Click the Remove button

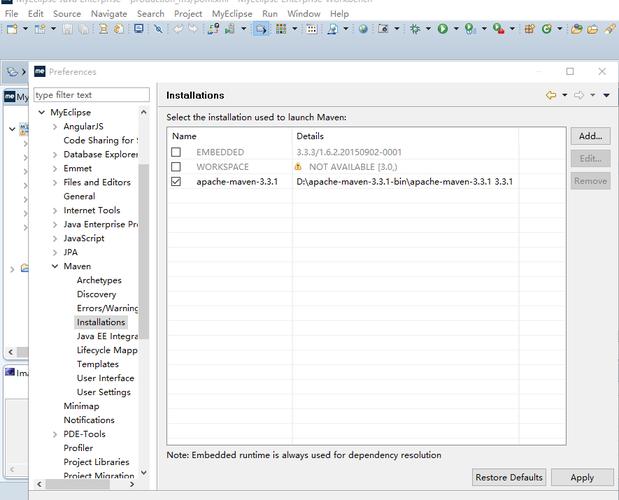pyautogui.click(x=590, y=181)
